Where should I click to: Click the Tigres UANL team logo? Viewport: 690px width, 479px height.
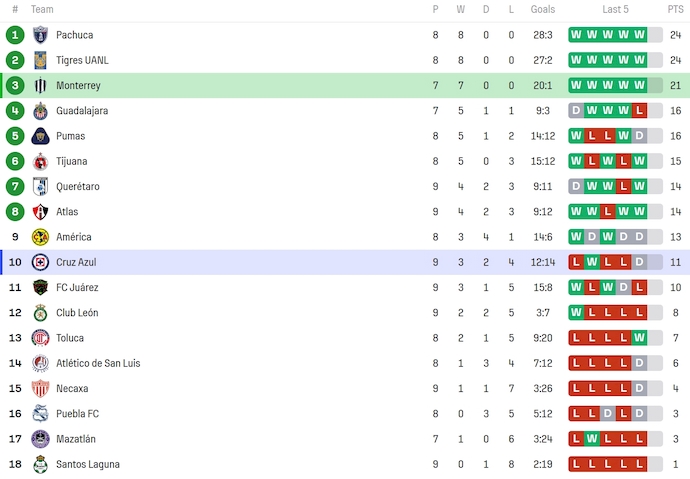click(40, 60)
